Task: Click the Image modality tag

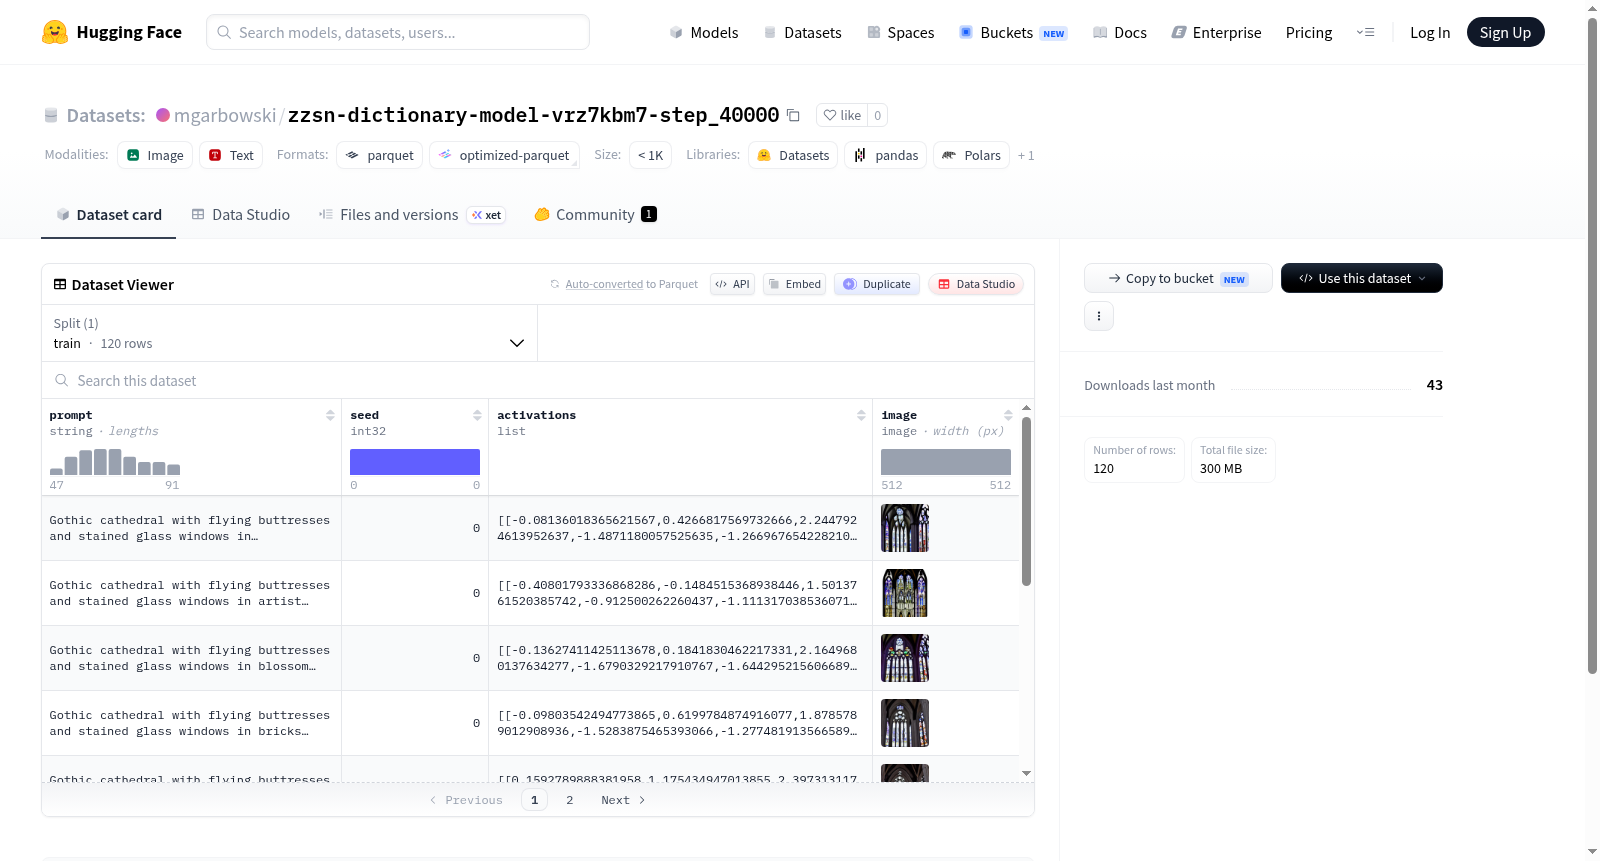Action: click(155, 155)
